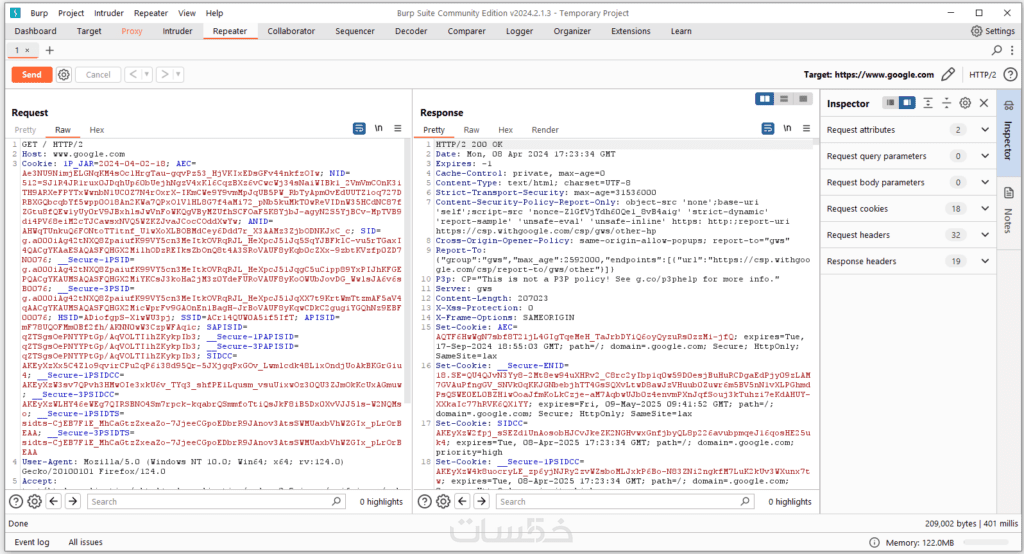Click the Cancel request button
The image size is (1024, 554).
pyautogui.click(x=98, y=74)
